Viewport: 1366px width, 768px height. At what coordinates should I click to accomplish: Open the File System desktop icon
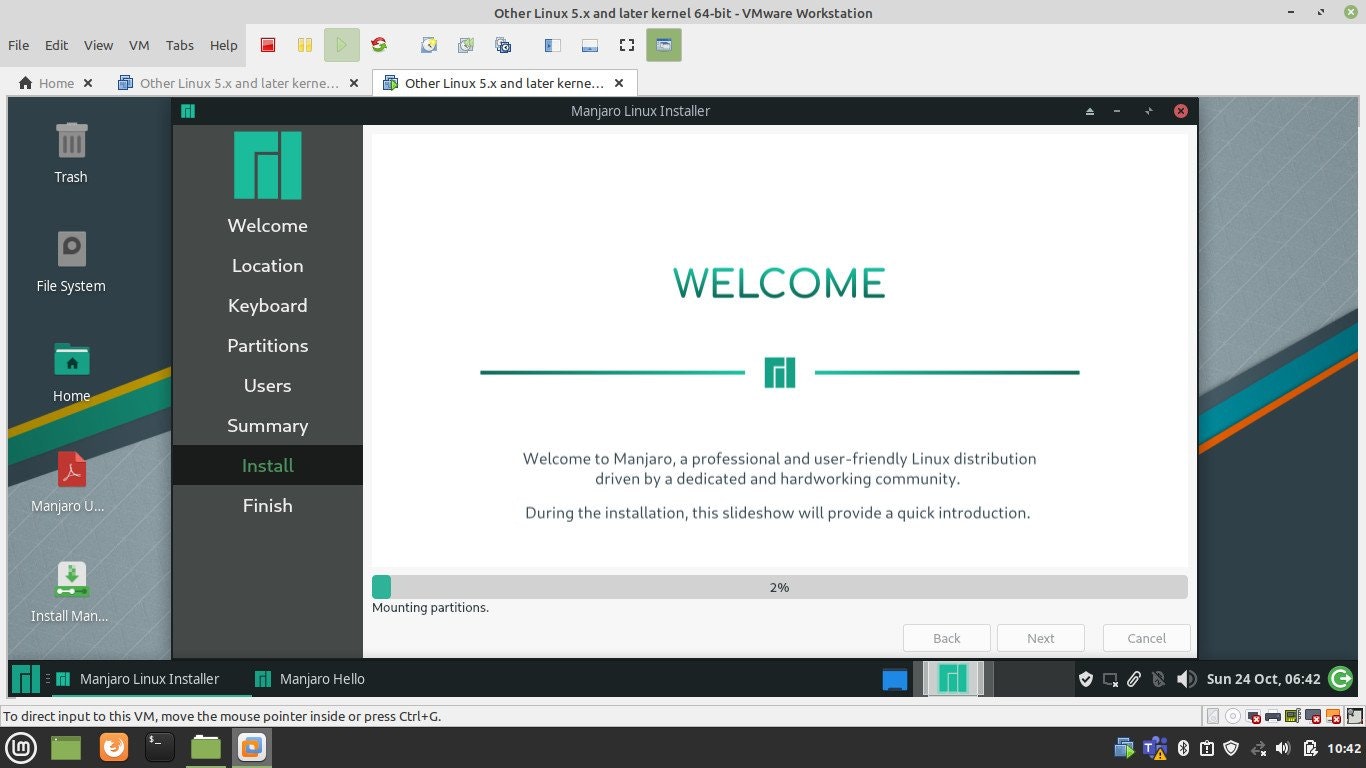[x=71, y=262]
